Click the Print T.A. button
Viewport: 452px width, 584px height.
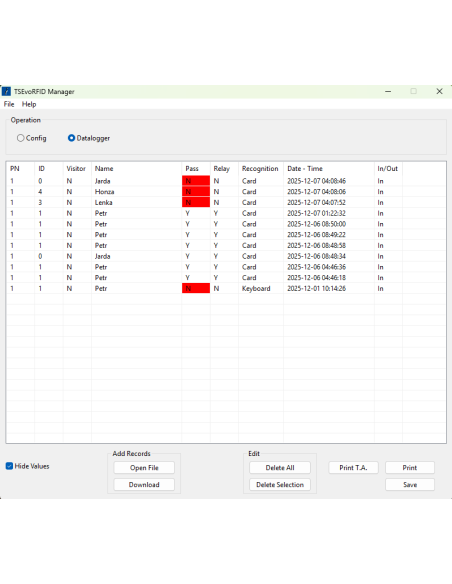pos(353,468)
